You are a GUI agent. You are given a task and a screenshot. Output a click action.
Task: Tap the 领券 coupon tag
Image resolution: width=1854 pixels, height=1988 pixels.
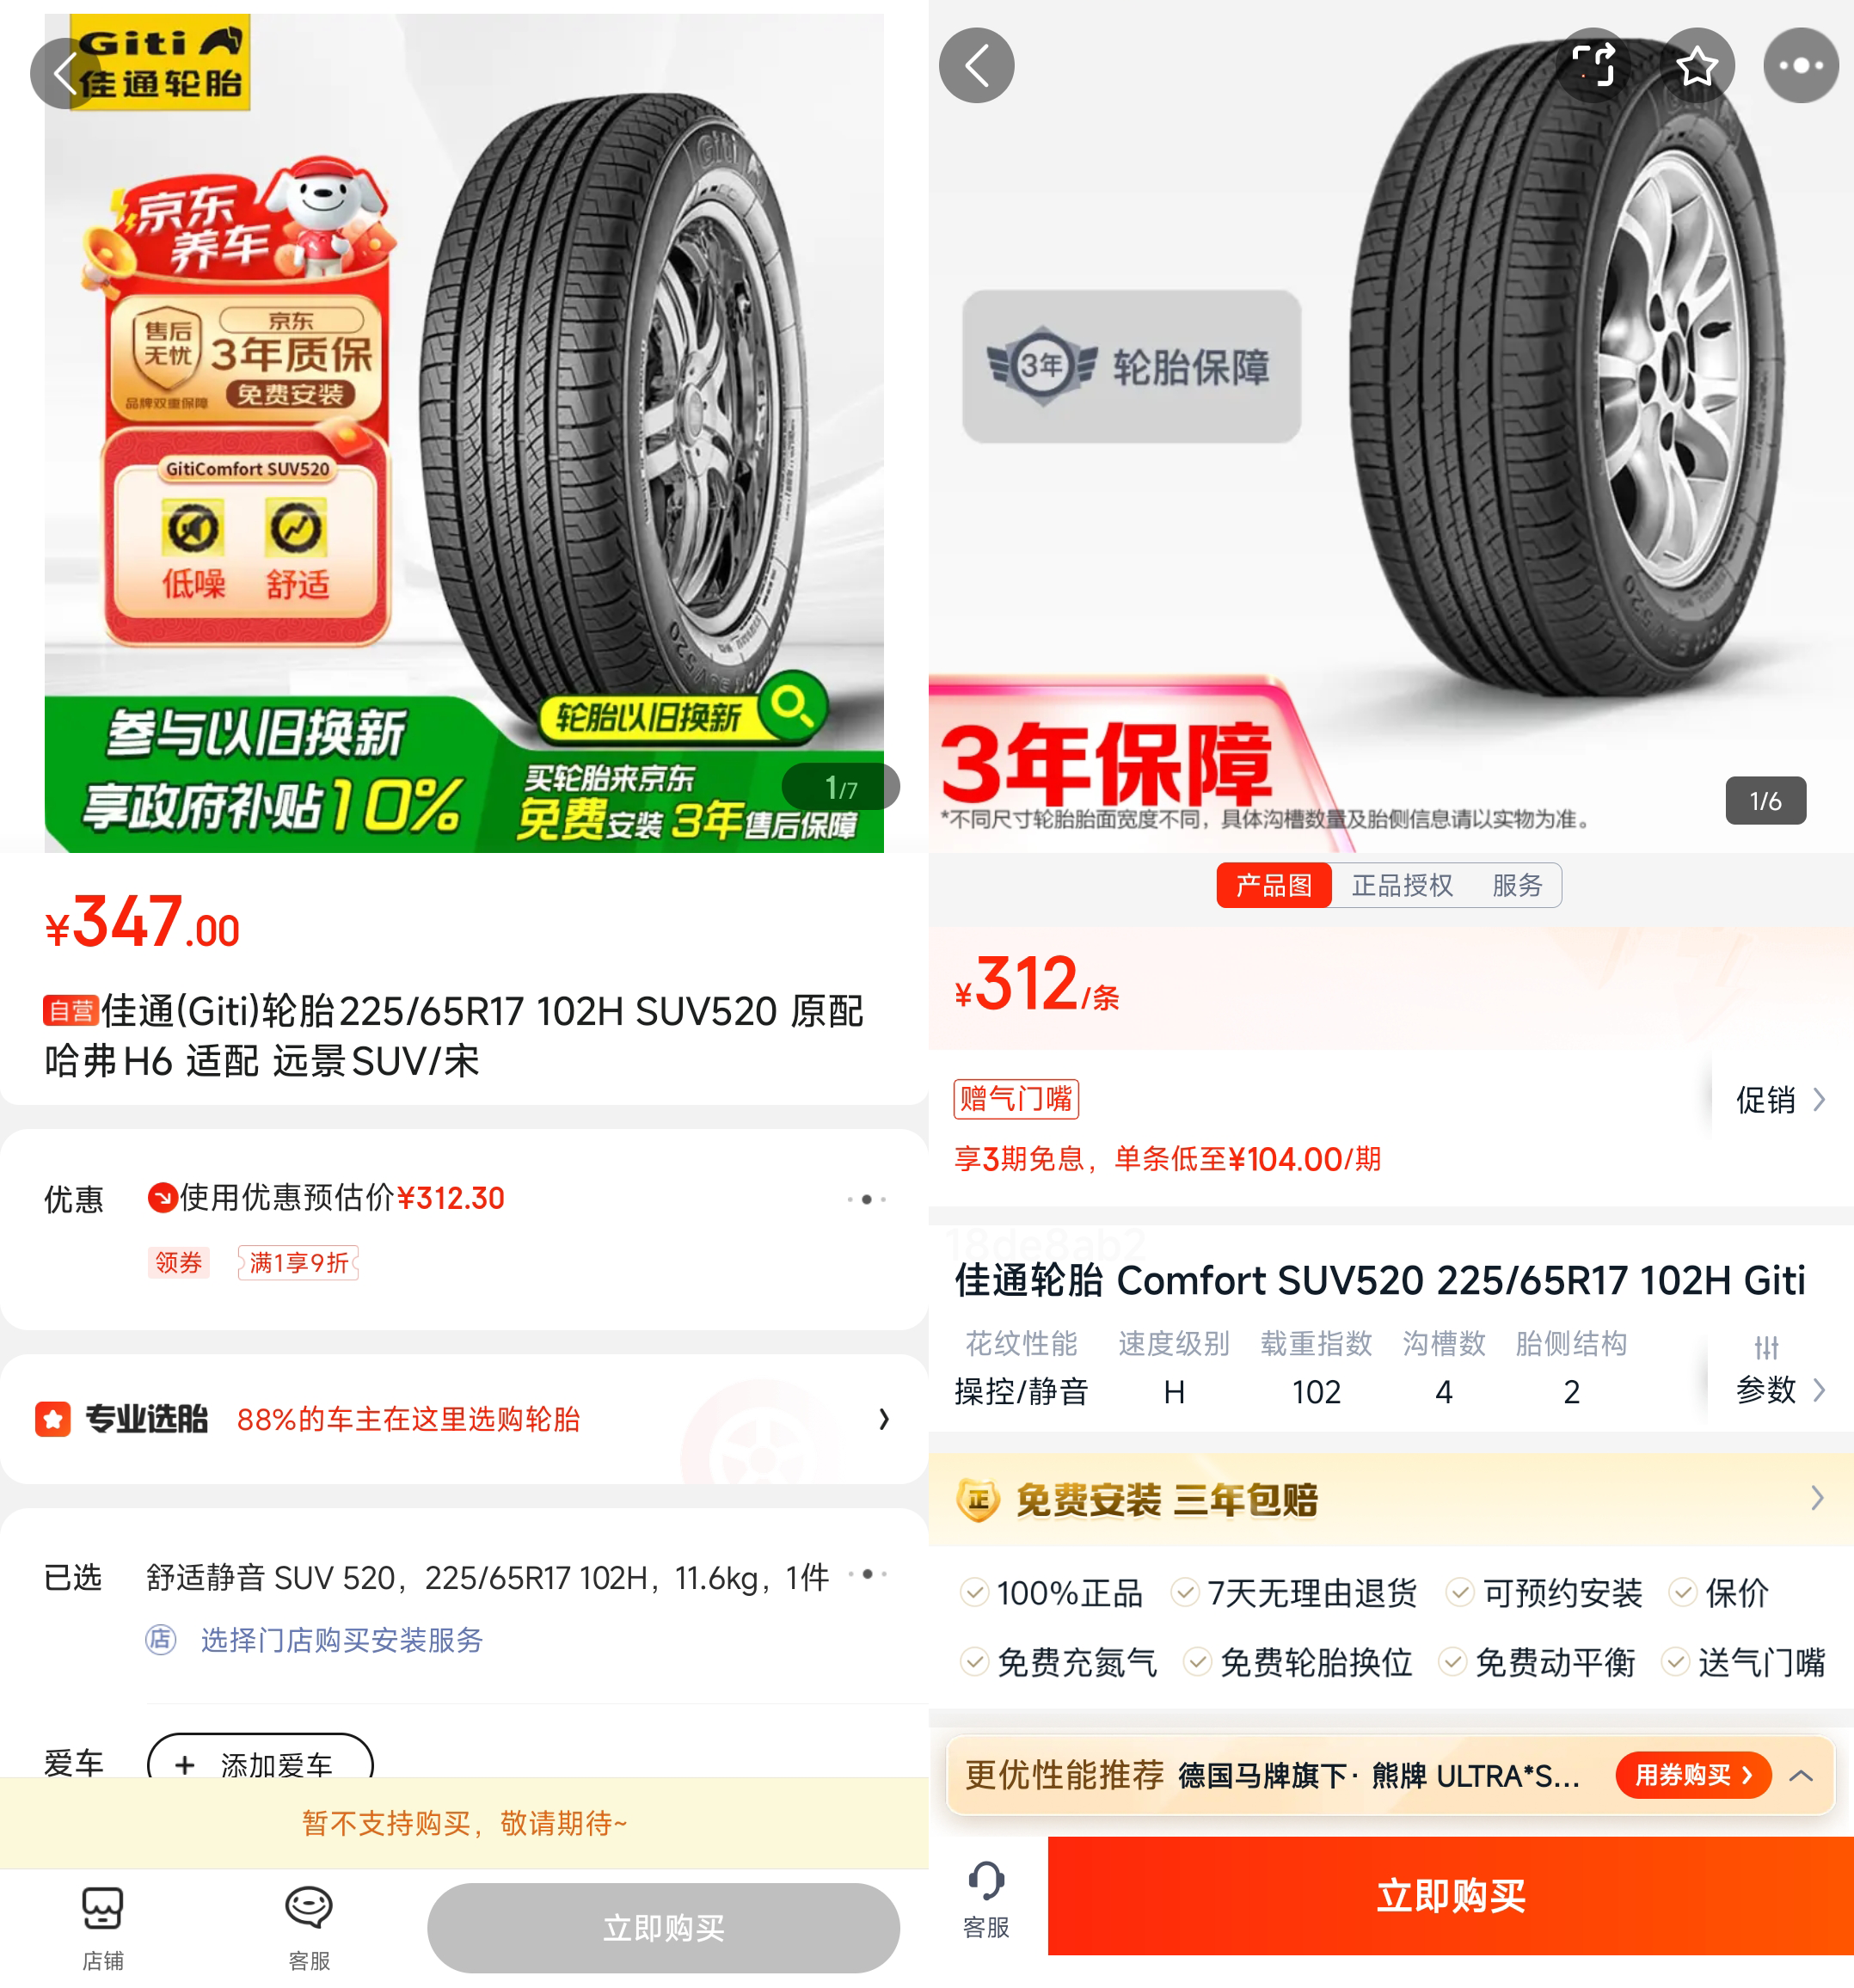(x=178, y=1262)
